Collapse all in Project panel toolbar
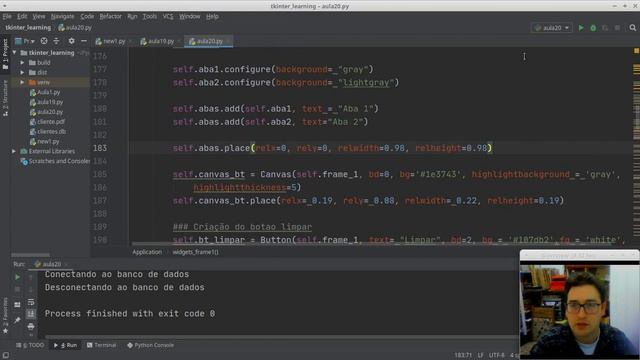The height and width of the screenshot is (360, 640). (x=56, y=41)
